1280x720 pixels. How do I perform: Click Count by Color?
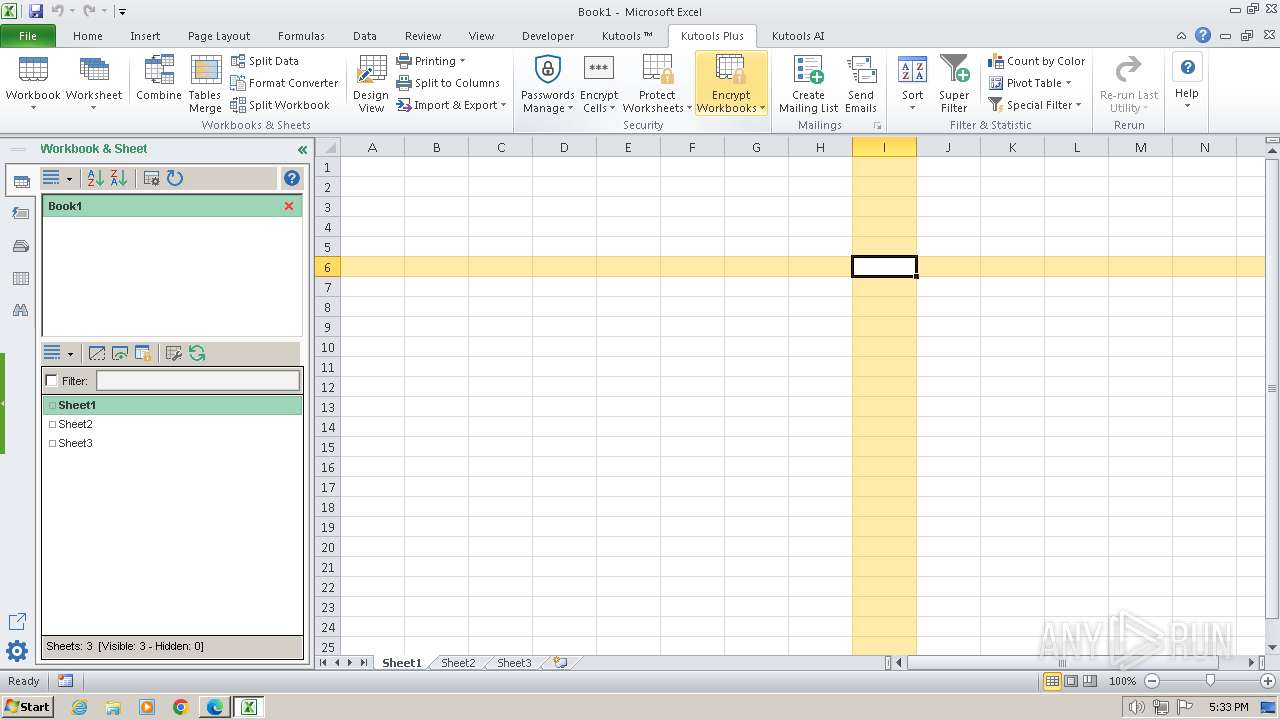tap(1037, 61)
